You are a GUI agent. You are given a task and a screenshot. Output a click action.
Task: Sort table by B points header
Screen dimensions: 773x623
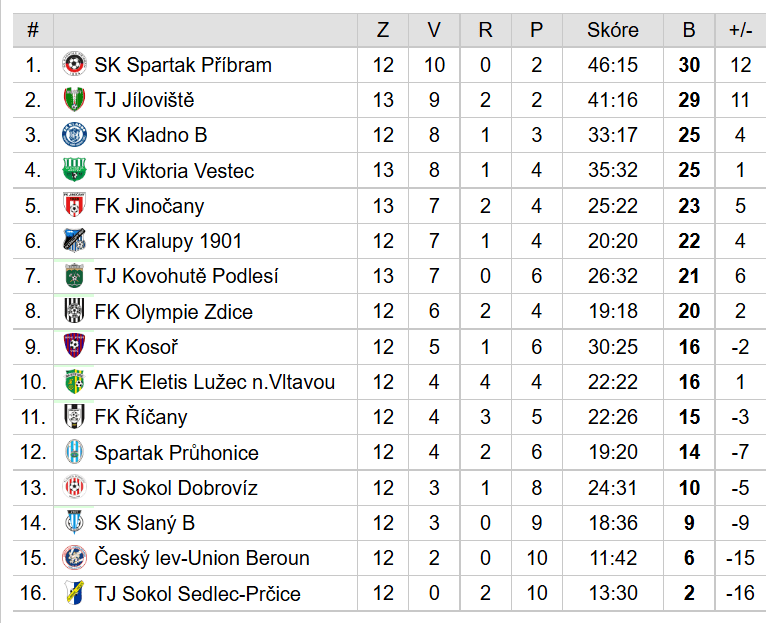tap(689, 30)
